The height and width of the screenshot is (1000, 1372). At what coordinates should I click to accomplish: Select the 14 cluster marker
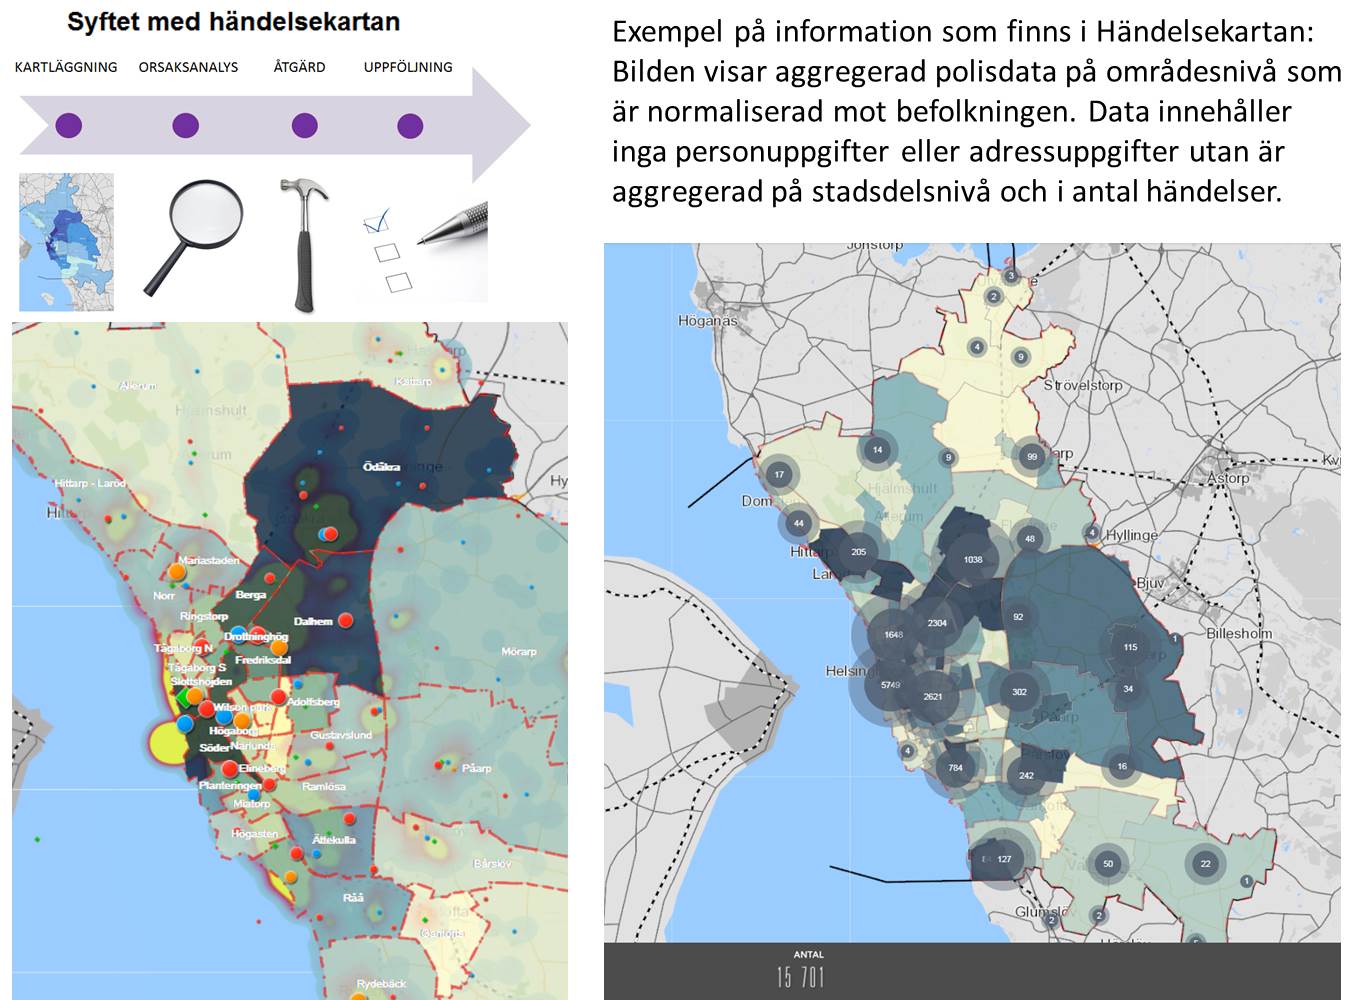click(877, 450)
